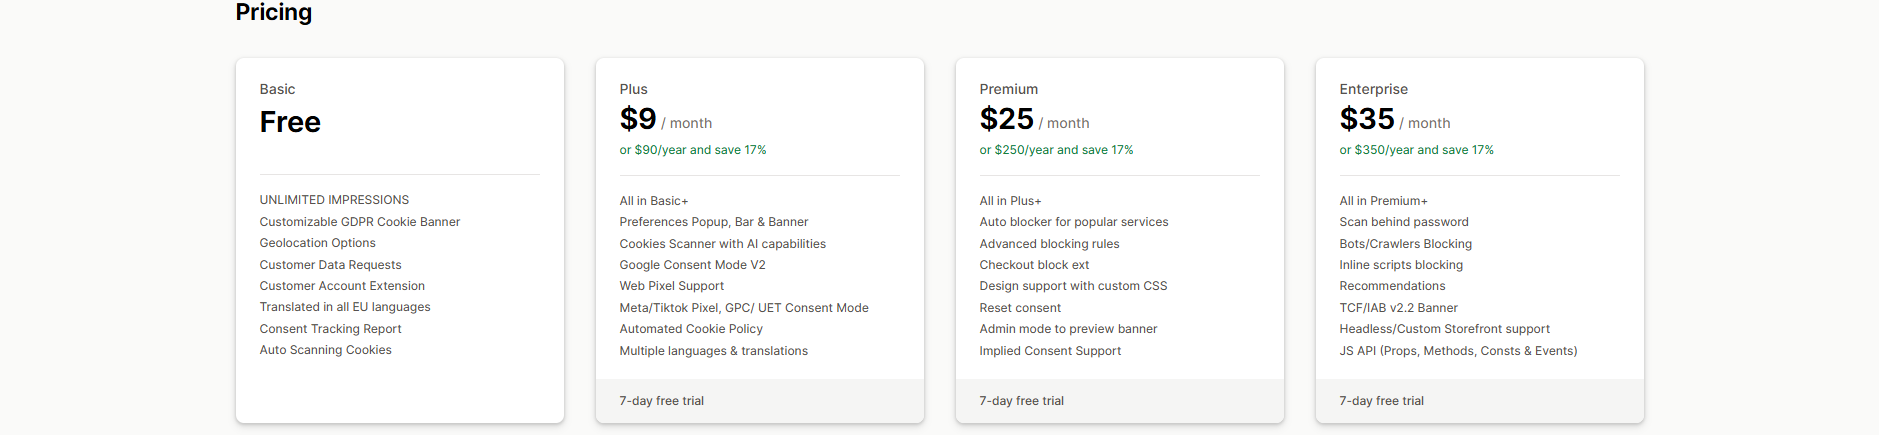Select the Basic plan title
Image resolution: width=1879 pixels, height=435 pixels.
(x=277, y=89)
